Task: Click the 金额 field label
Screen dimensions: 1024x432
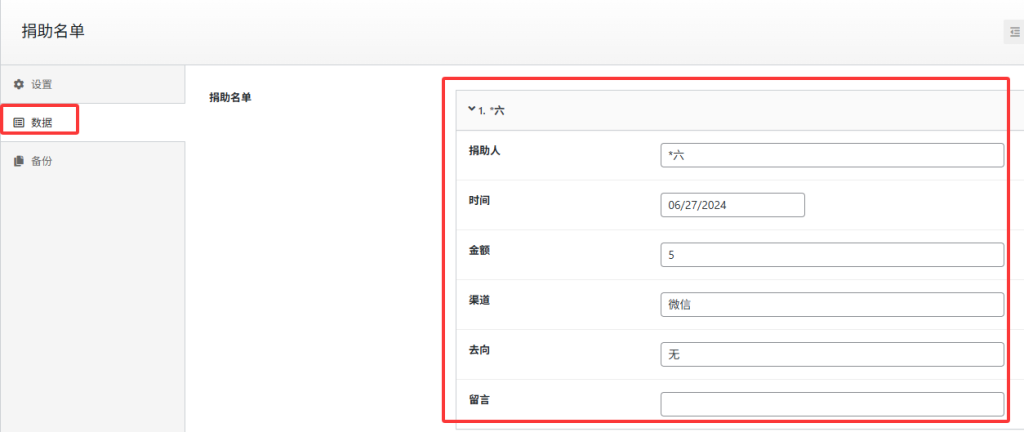Action: pos(479,250)
